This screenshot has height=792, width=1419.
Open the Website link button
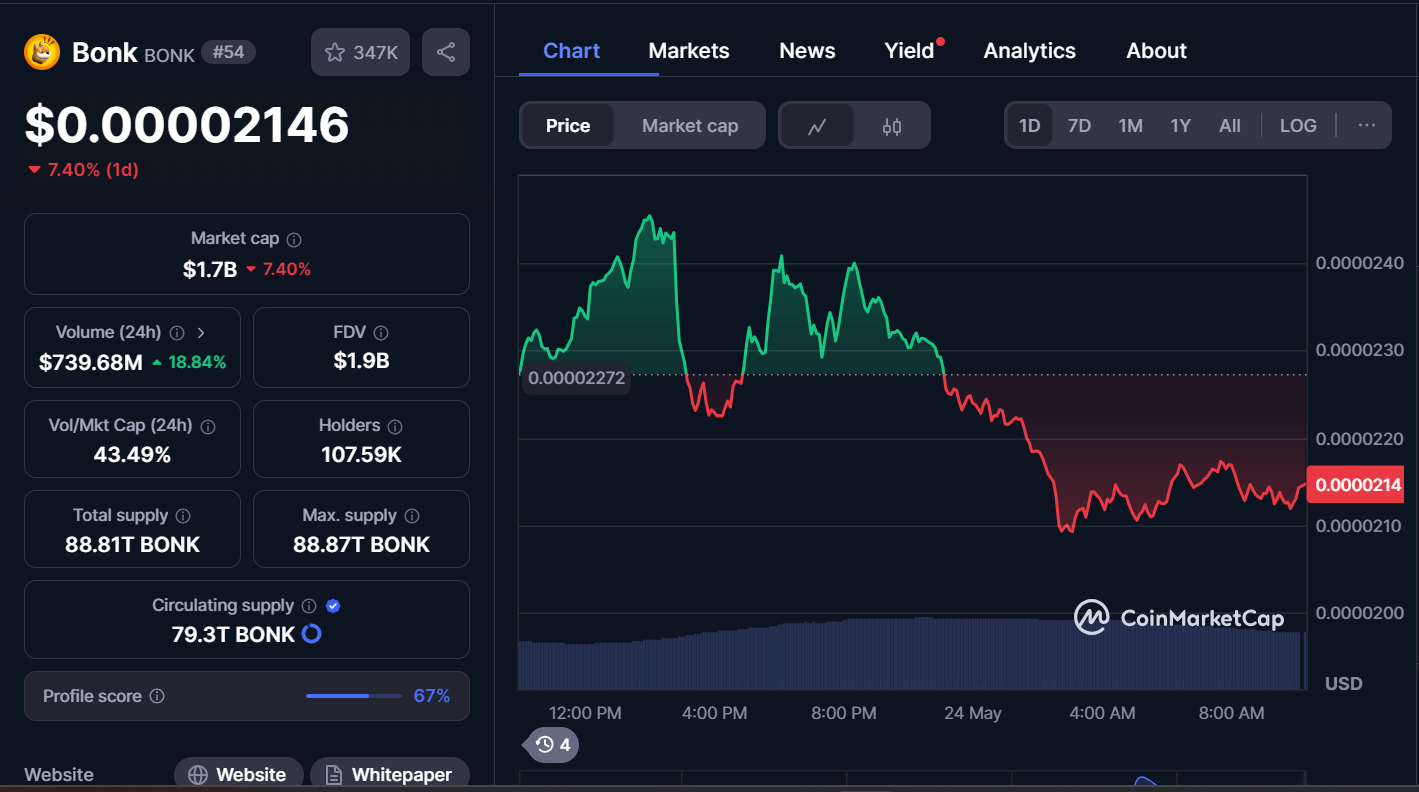pos(239,774)
